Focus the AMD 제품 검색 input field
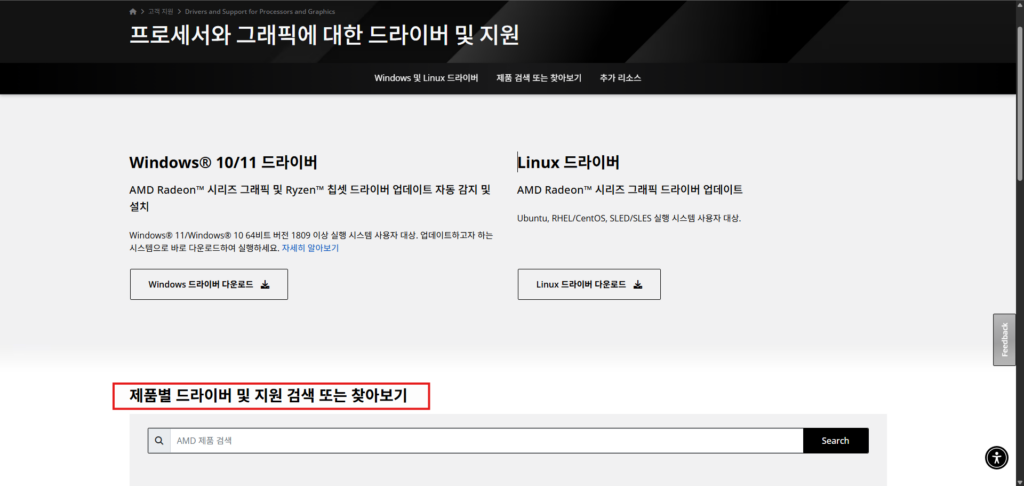Image resolution: width=1024 pixels, height=486 pixels. [x=487, y=441]
